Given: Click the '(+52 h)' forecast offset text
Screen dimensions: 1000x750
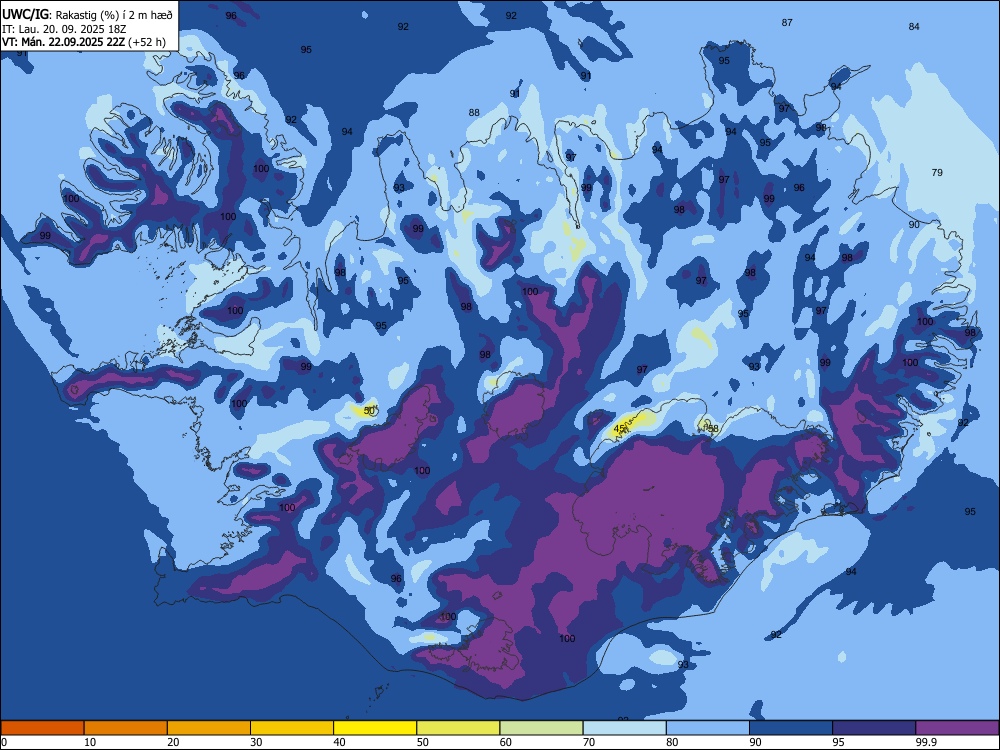Looking at the screenshot, I should click(147, 42).
